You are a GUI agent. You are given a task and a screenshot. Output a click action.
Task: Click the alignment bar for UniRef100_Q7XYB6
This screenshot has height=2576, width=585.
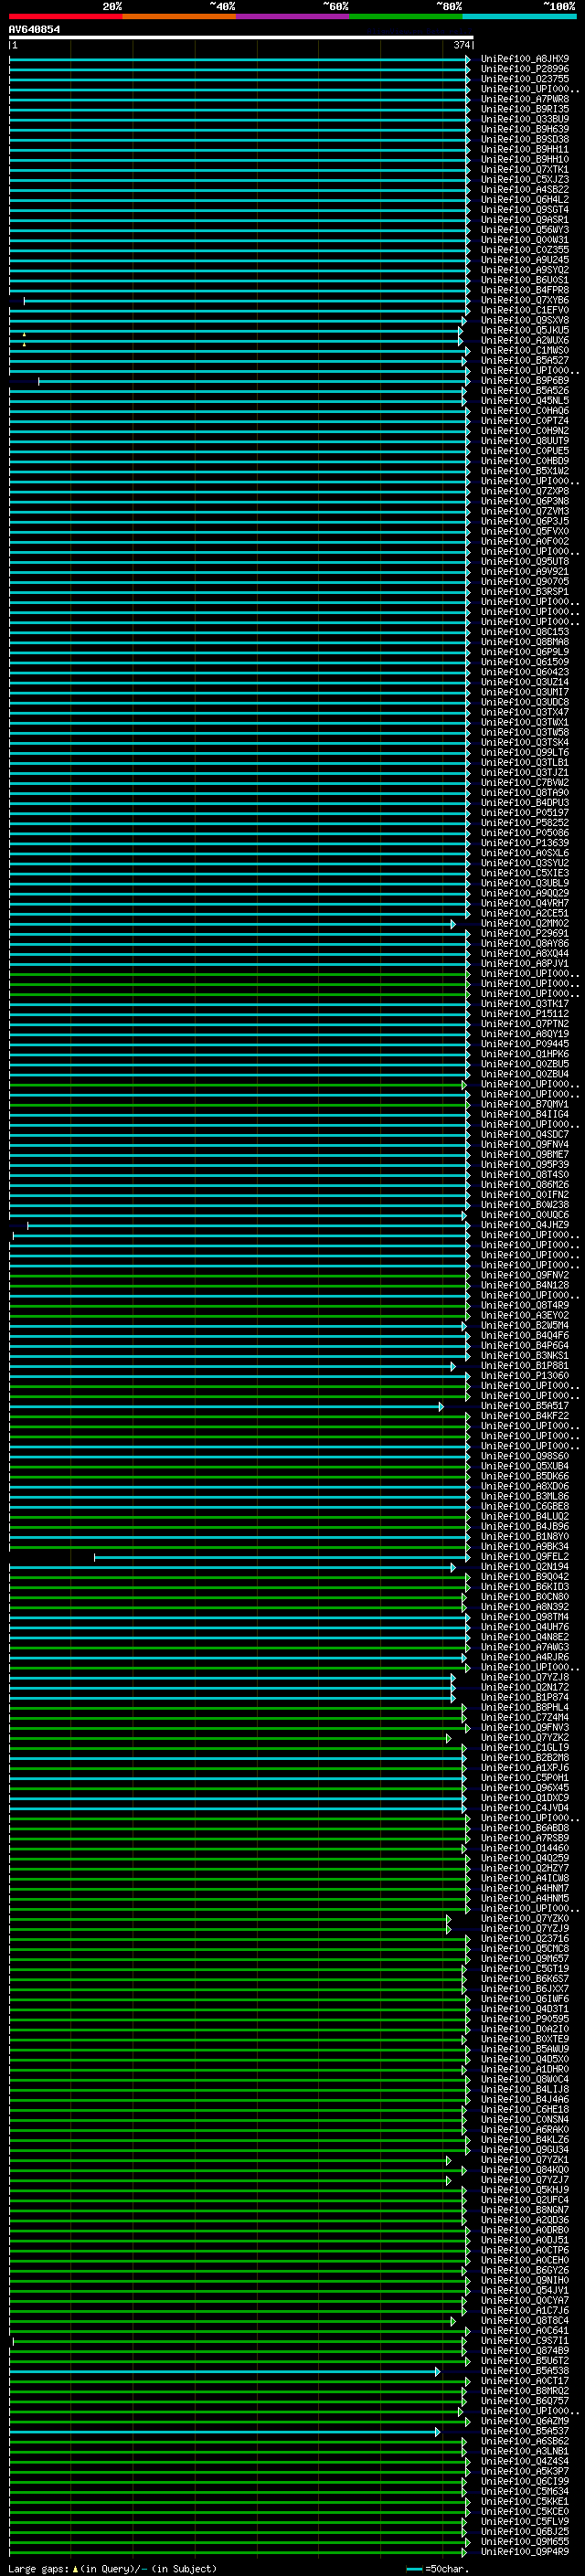(x=247, y=300)
